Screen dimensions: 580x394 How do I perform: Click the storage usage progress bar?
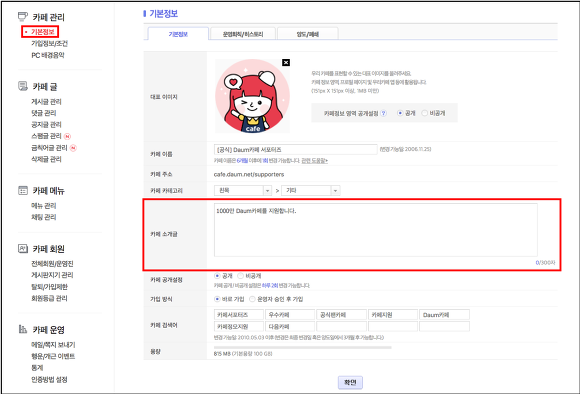[303, 347]
